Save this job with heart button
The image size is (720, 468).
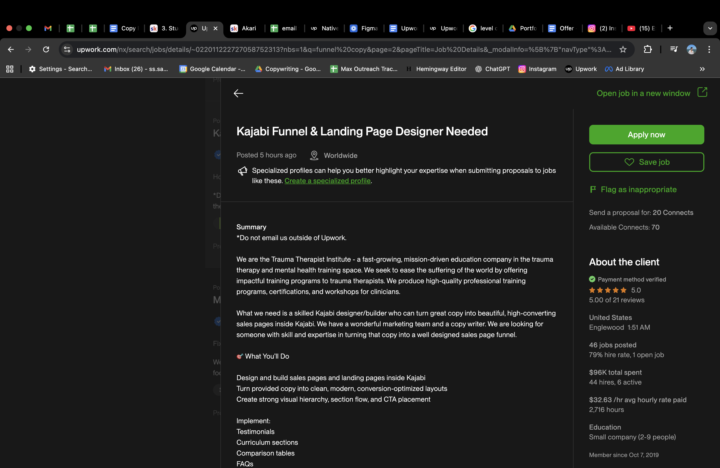646,162
